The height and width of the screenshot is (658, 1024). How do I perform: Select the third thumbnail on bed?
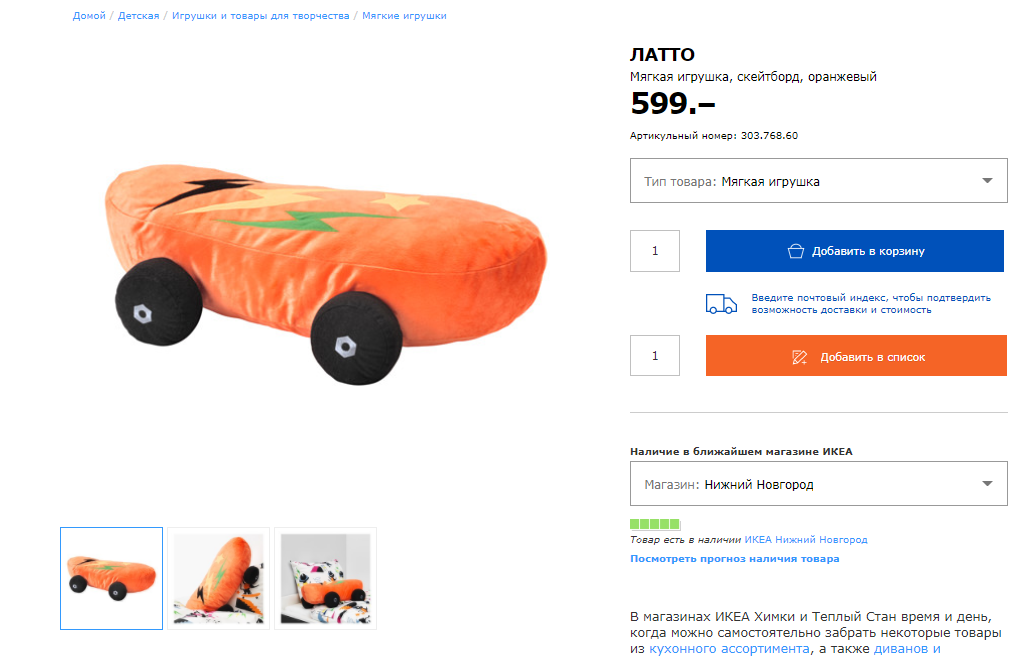325,578
